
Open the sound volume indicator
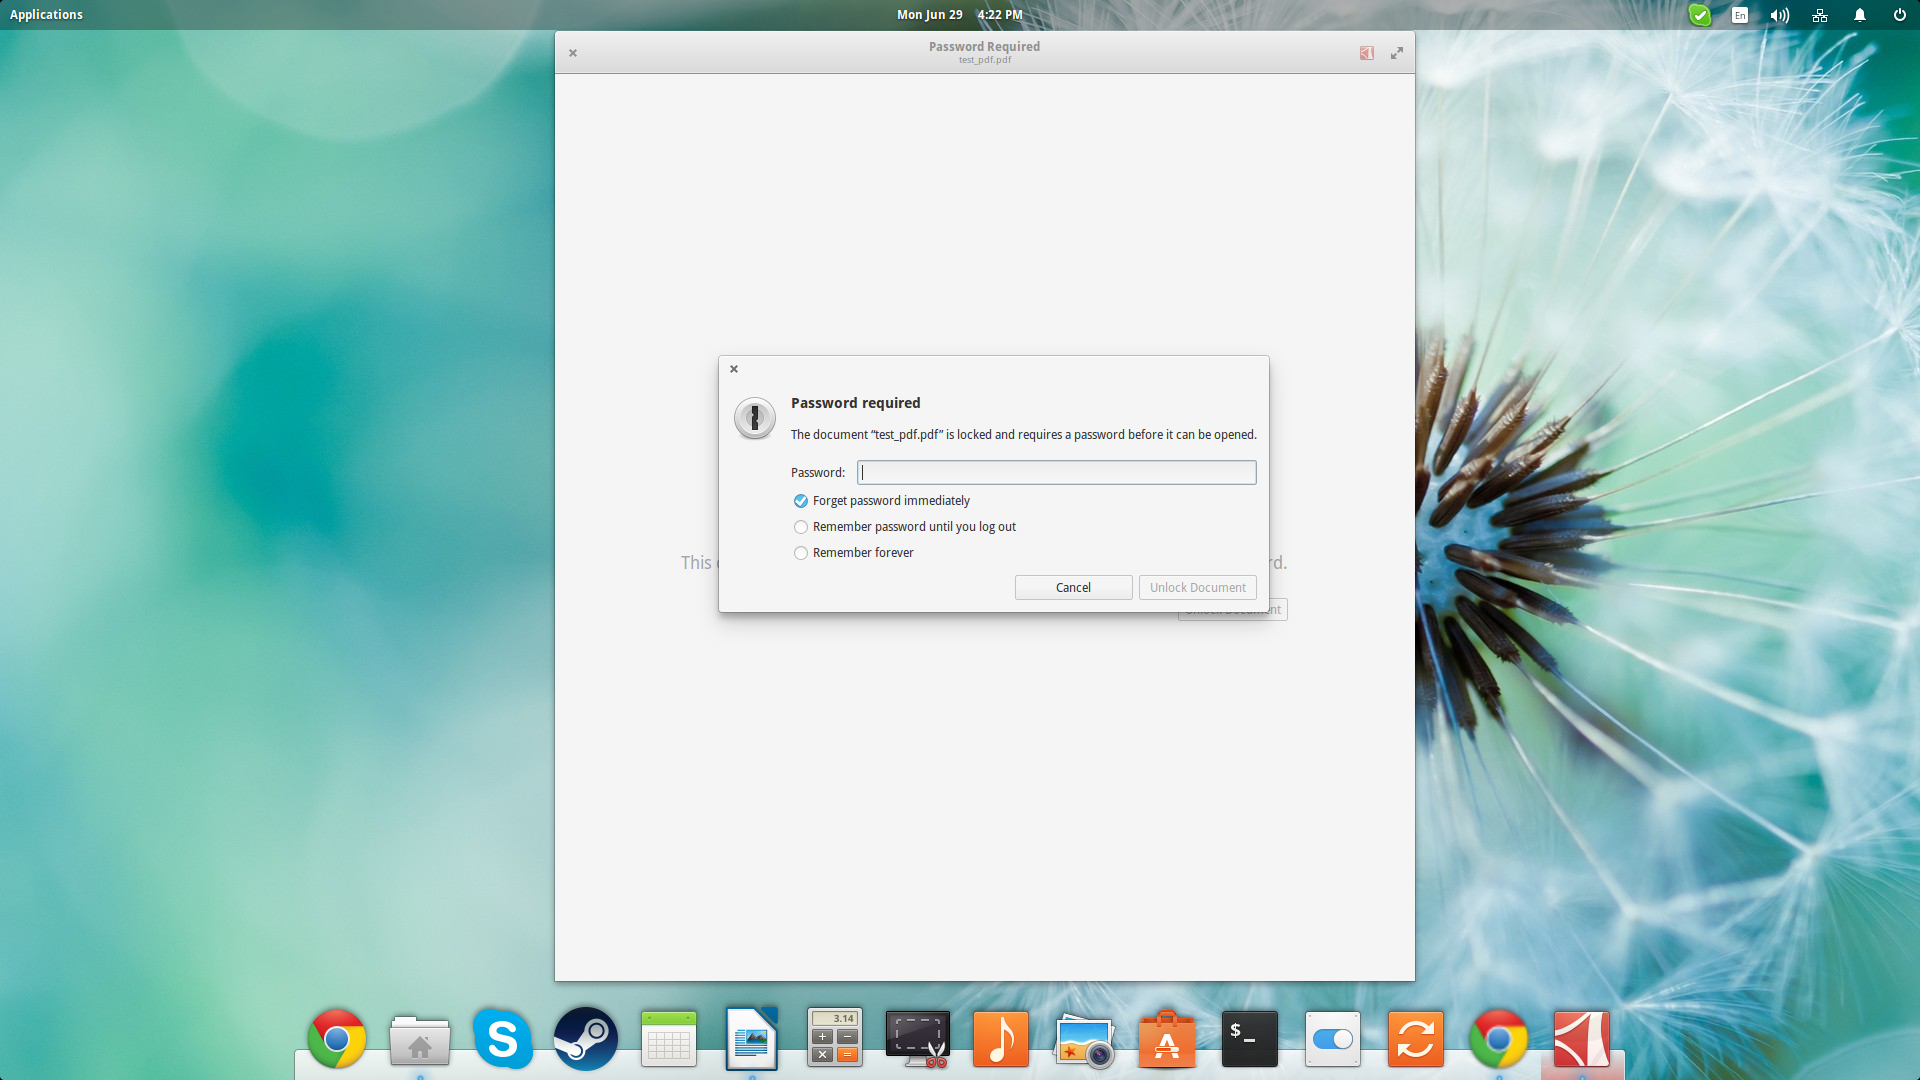[x=1779, y=15]
